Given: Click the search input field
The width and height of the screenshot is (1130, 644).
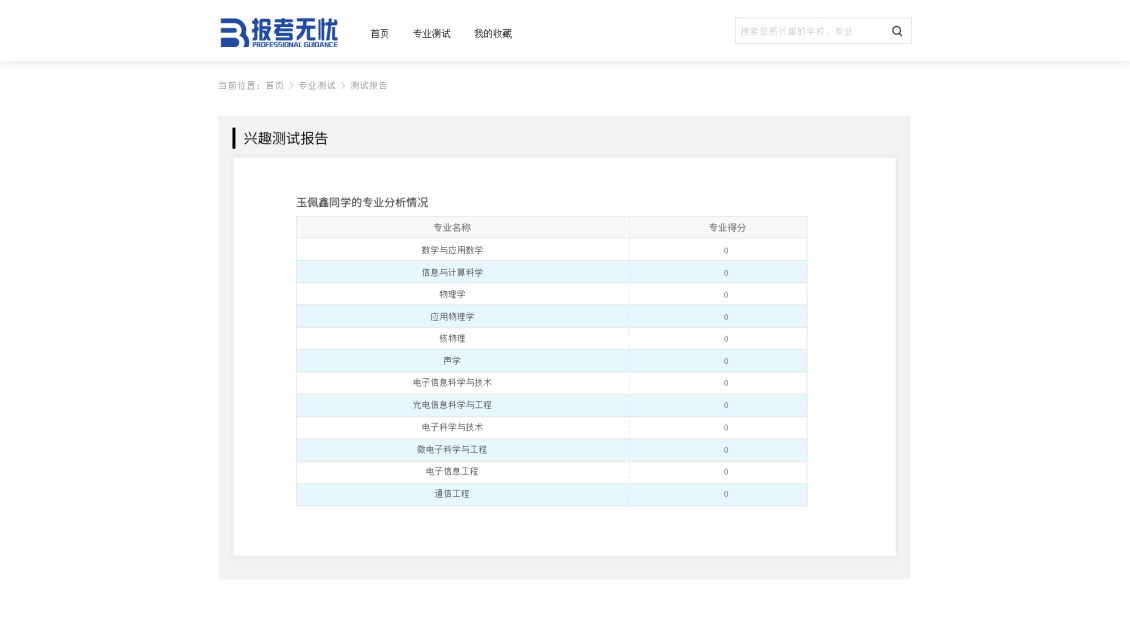Looking at the screenshot, I should tap(810, 31).
